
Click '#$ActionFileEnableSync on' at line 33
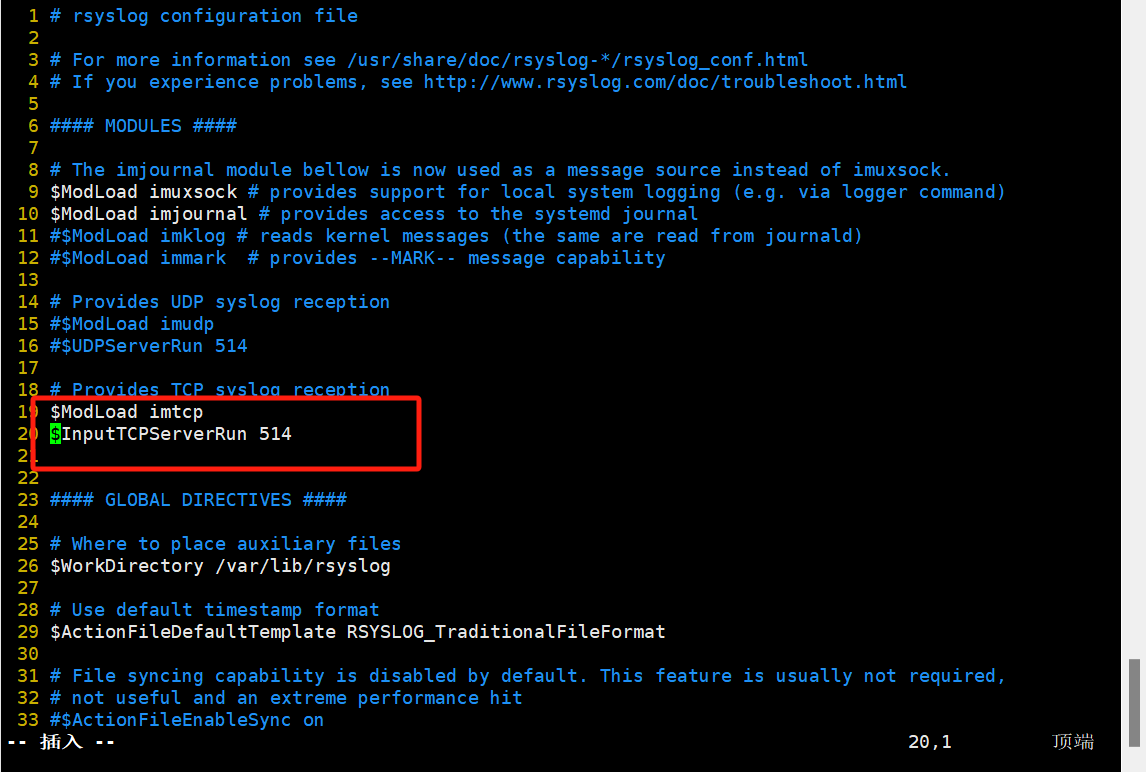pyautogui.click(x=187, y=720)
